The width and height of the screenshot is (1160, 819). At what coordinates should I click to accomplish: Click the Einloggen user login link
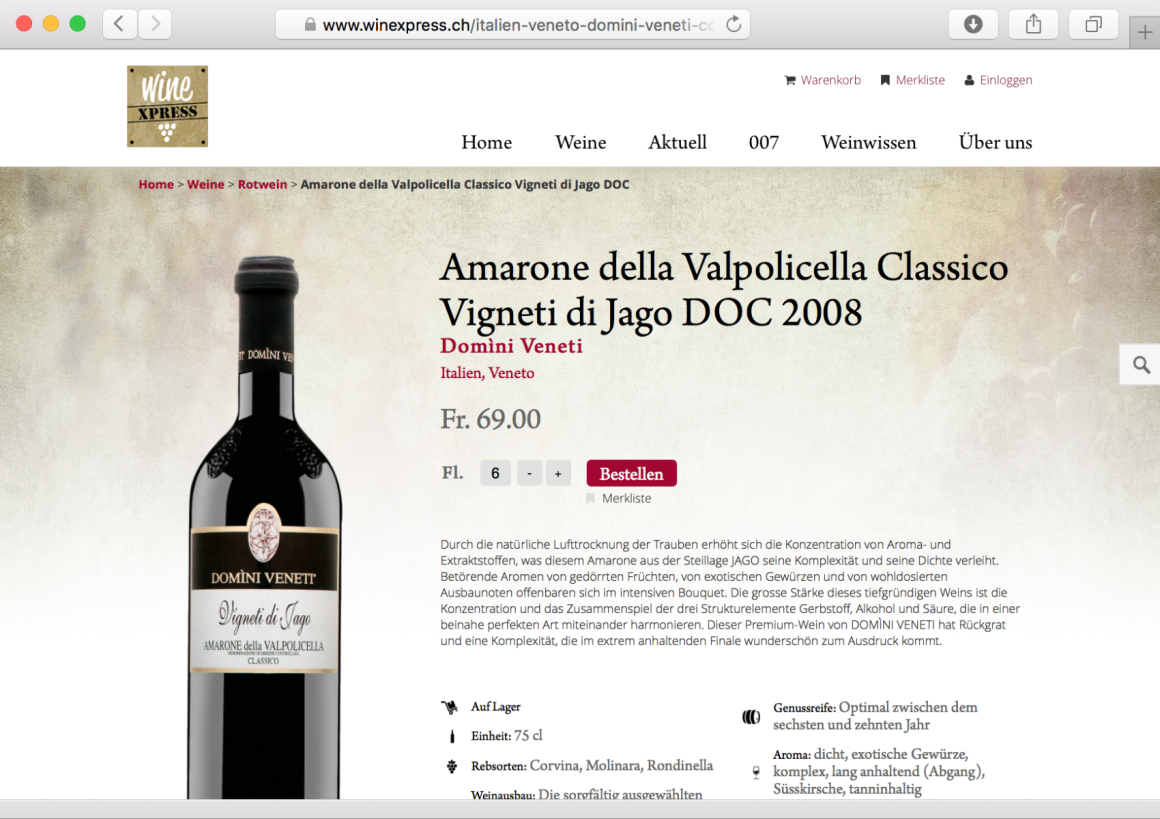click(998, 80)
